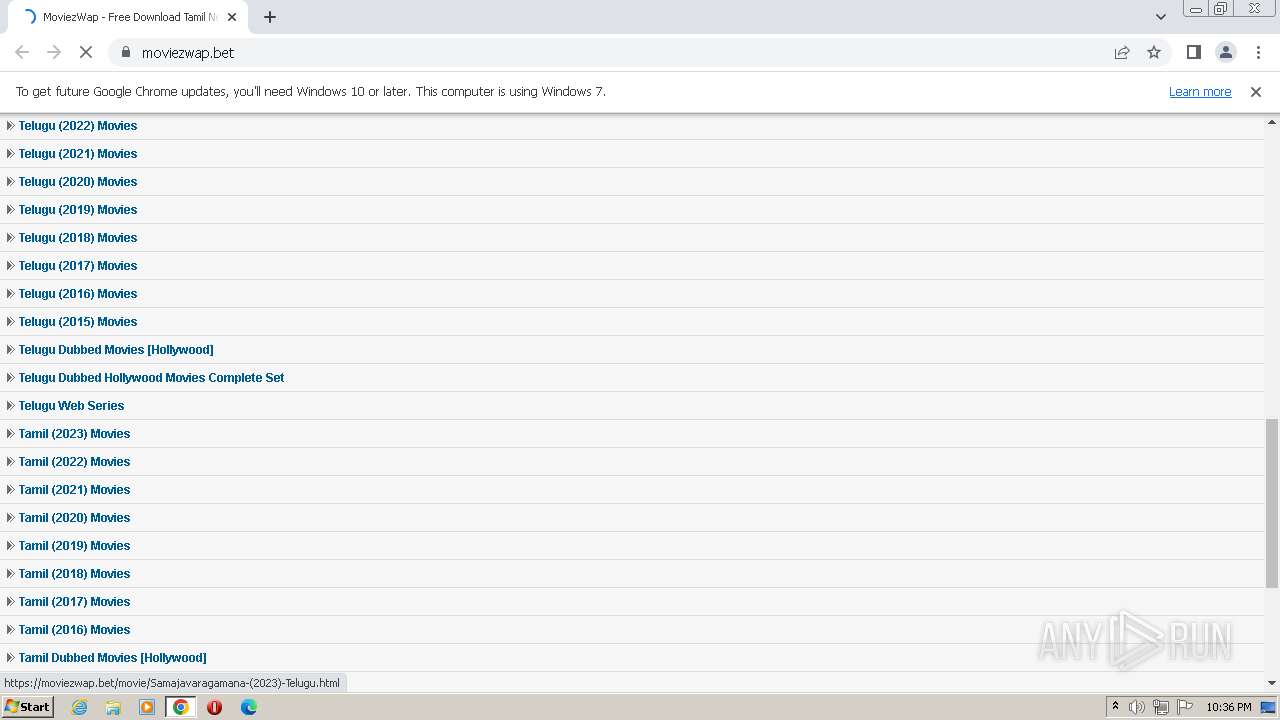Launch Internet Explorer from taskbar

(x=79, y=707)
